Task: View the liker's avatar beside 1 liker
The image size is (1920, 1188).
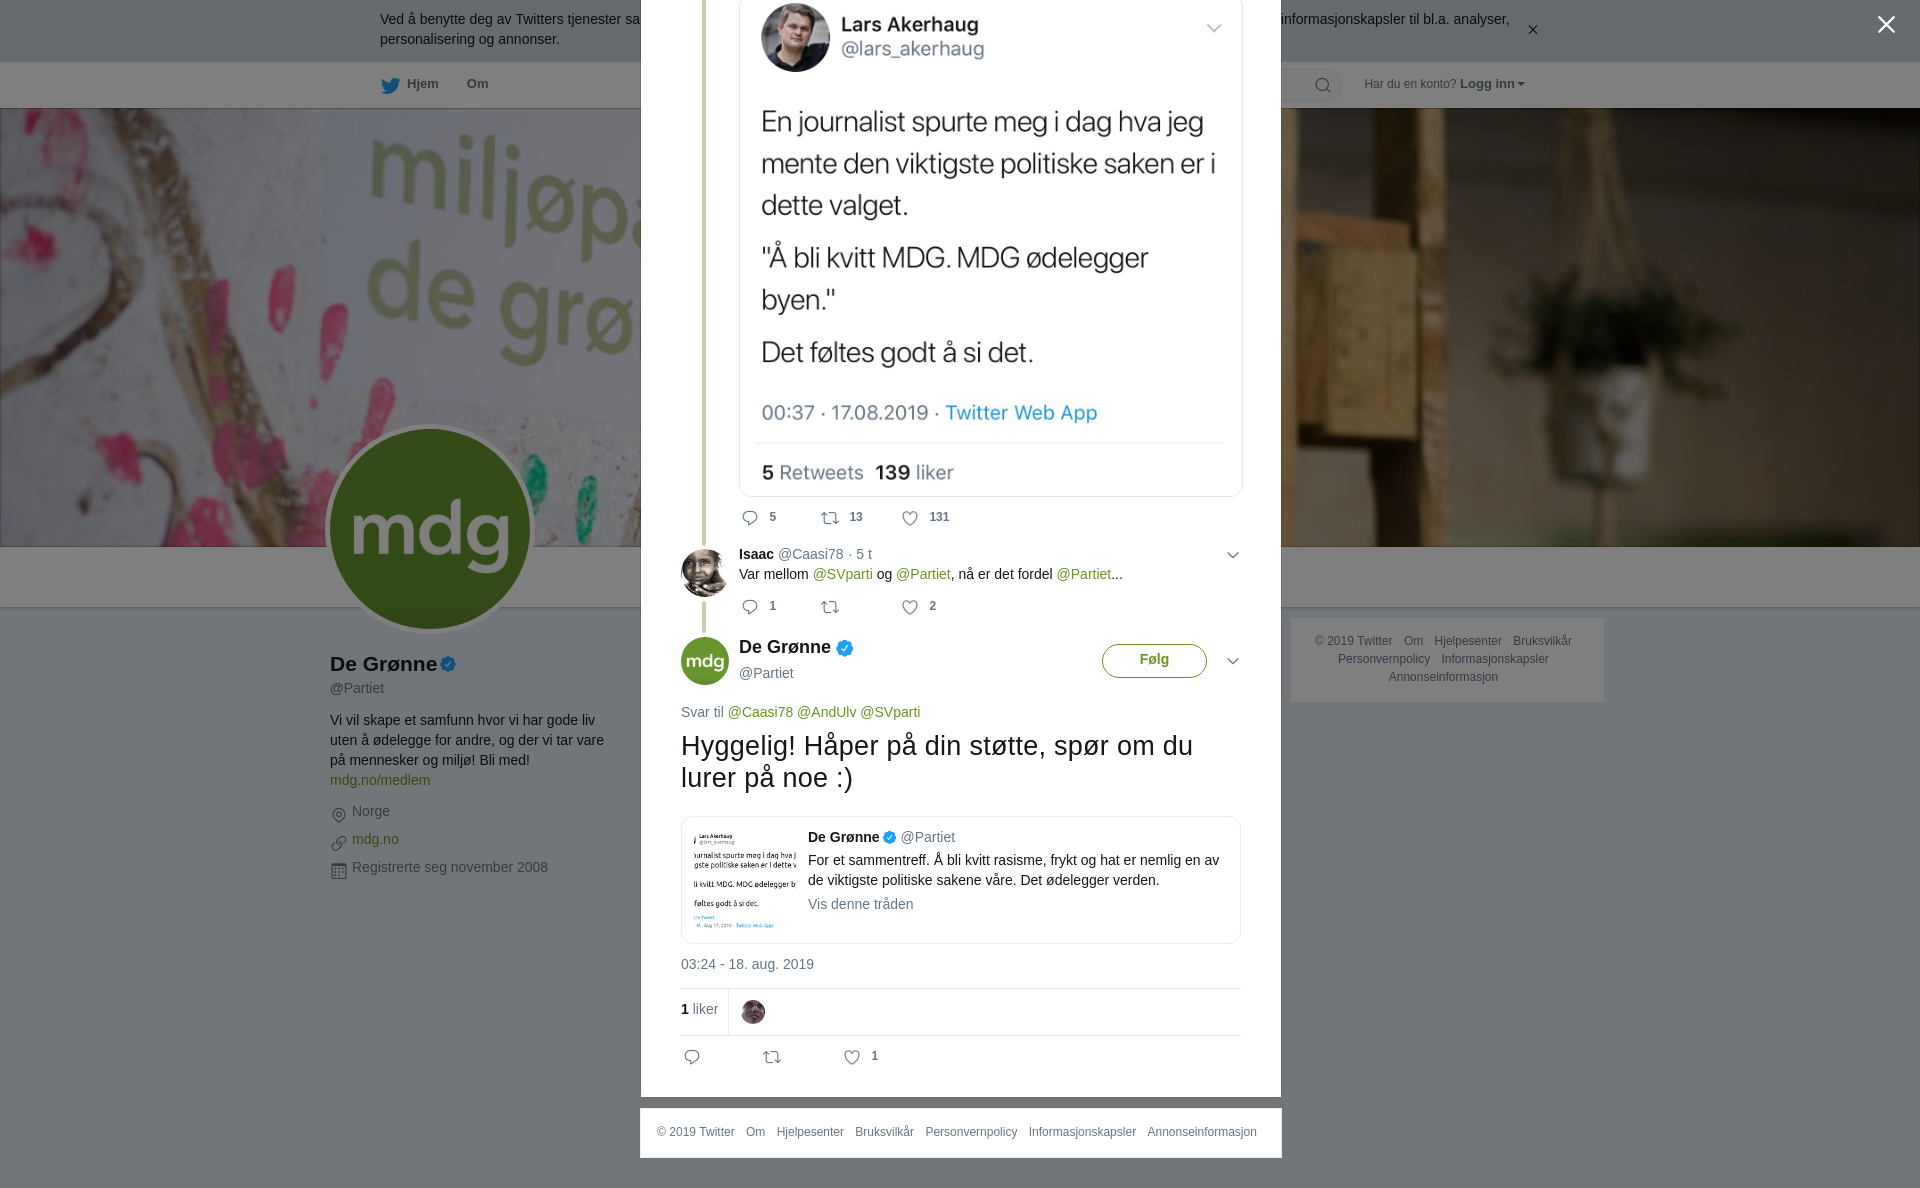Action: (x=753, y=1012)
